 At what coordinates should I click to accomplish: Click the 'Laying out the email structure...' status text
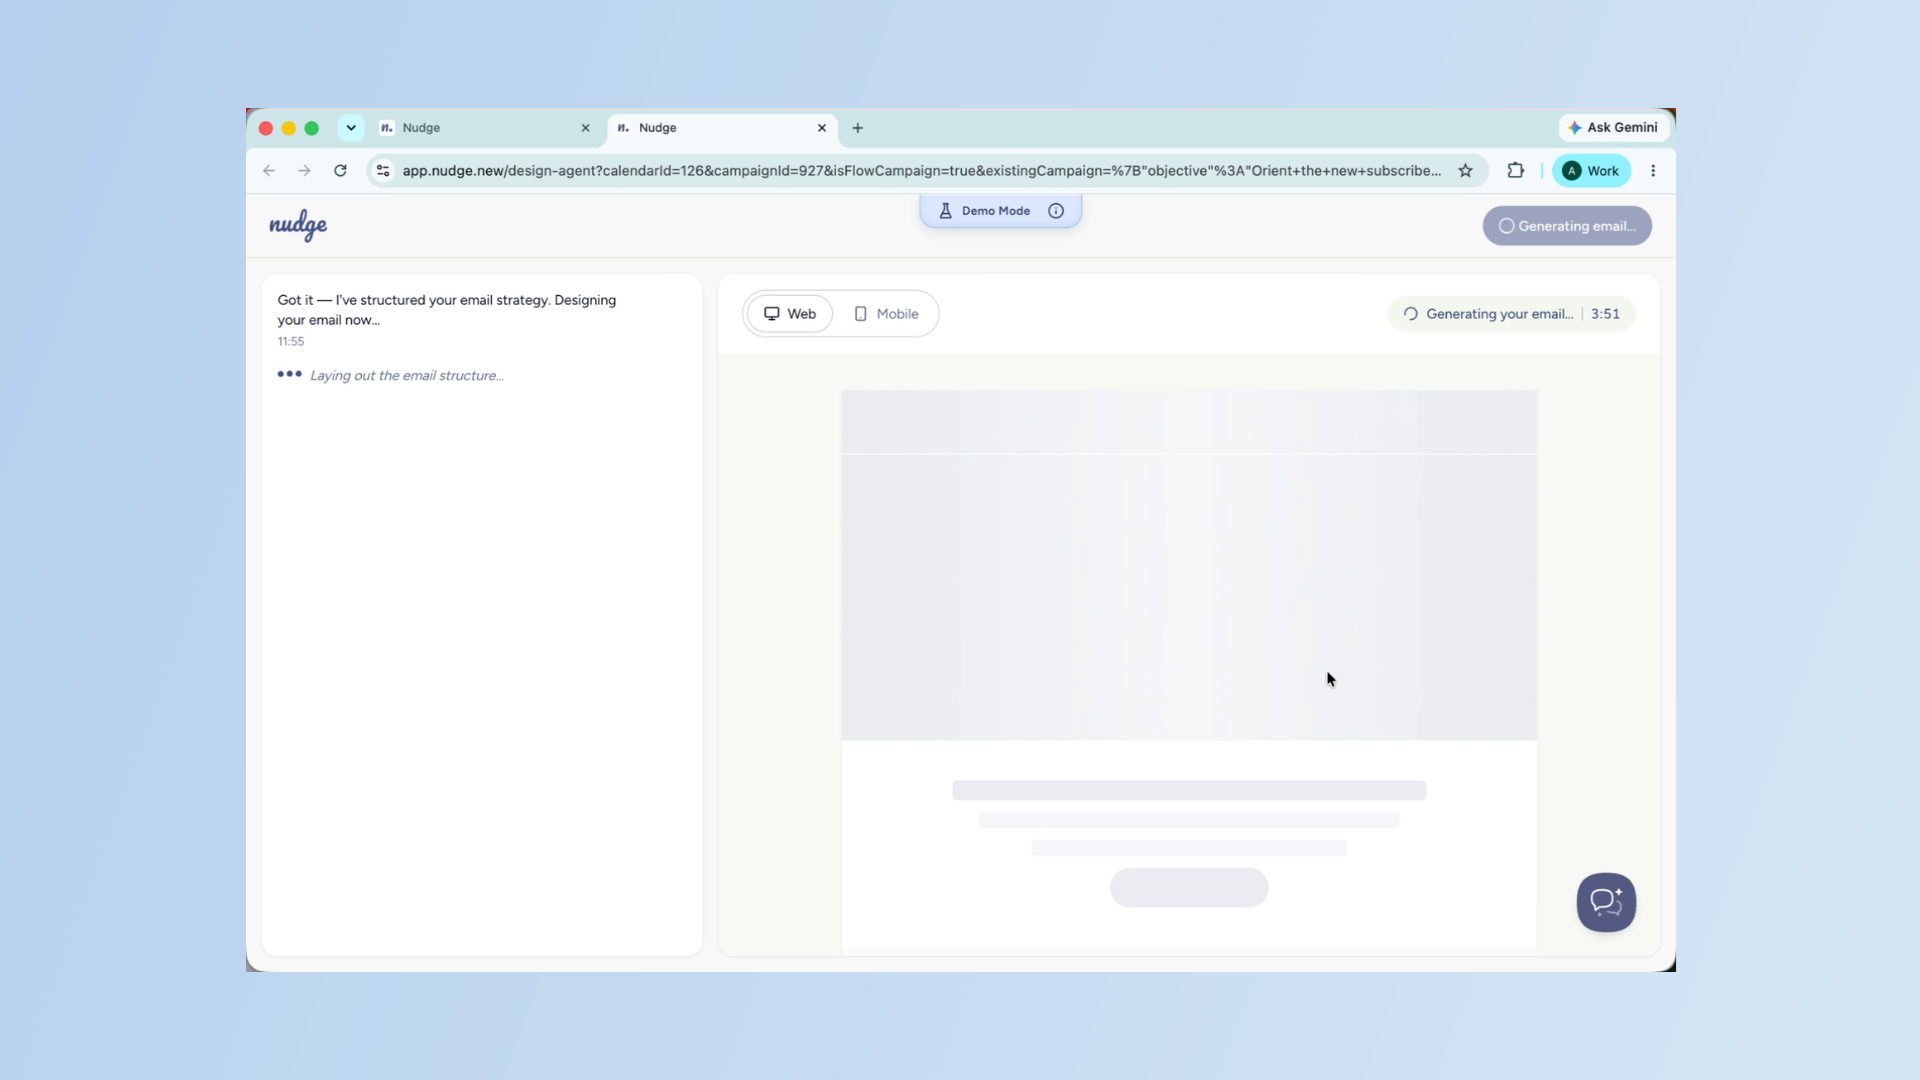pos(407,376)
